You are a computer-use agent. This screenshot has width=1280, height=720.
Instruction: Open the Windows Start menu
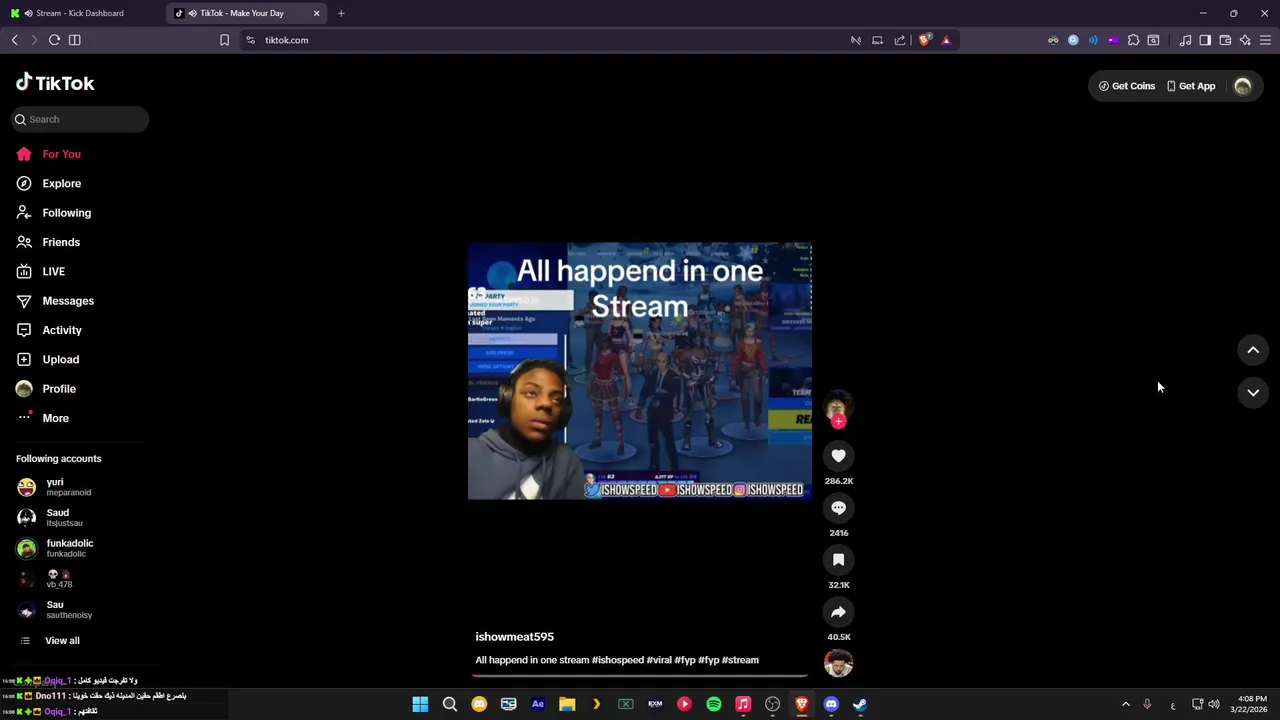(420, 704)
